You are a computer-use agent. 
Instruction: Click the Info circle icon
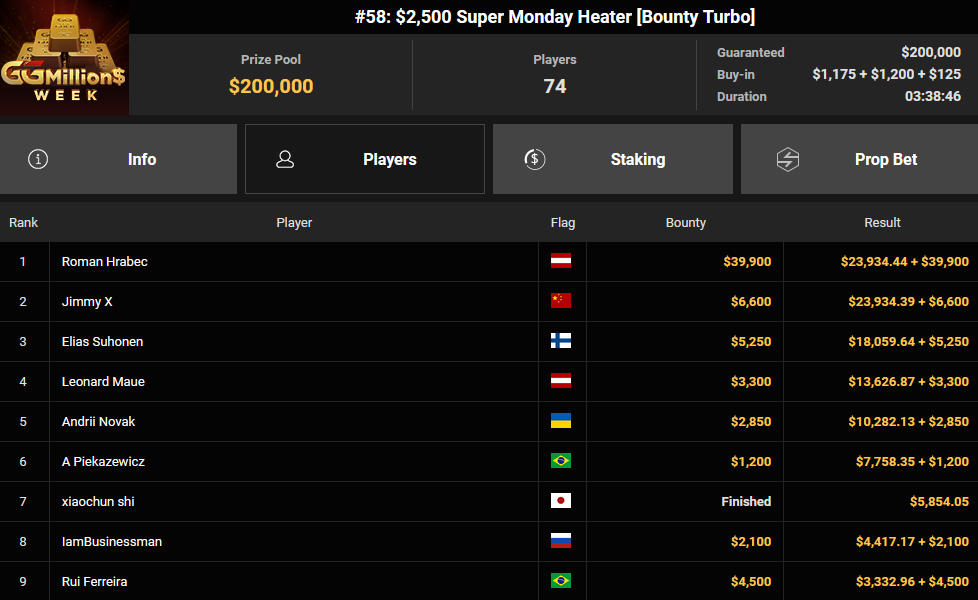click(x=38, y=159)
